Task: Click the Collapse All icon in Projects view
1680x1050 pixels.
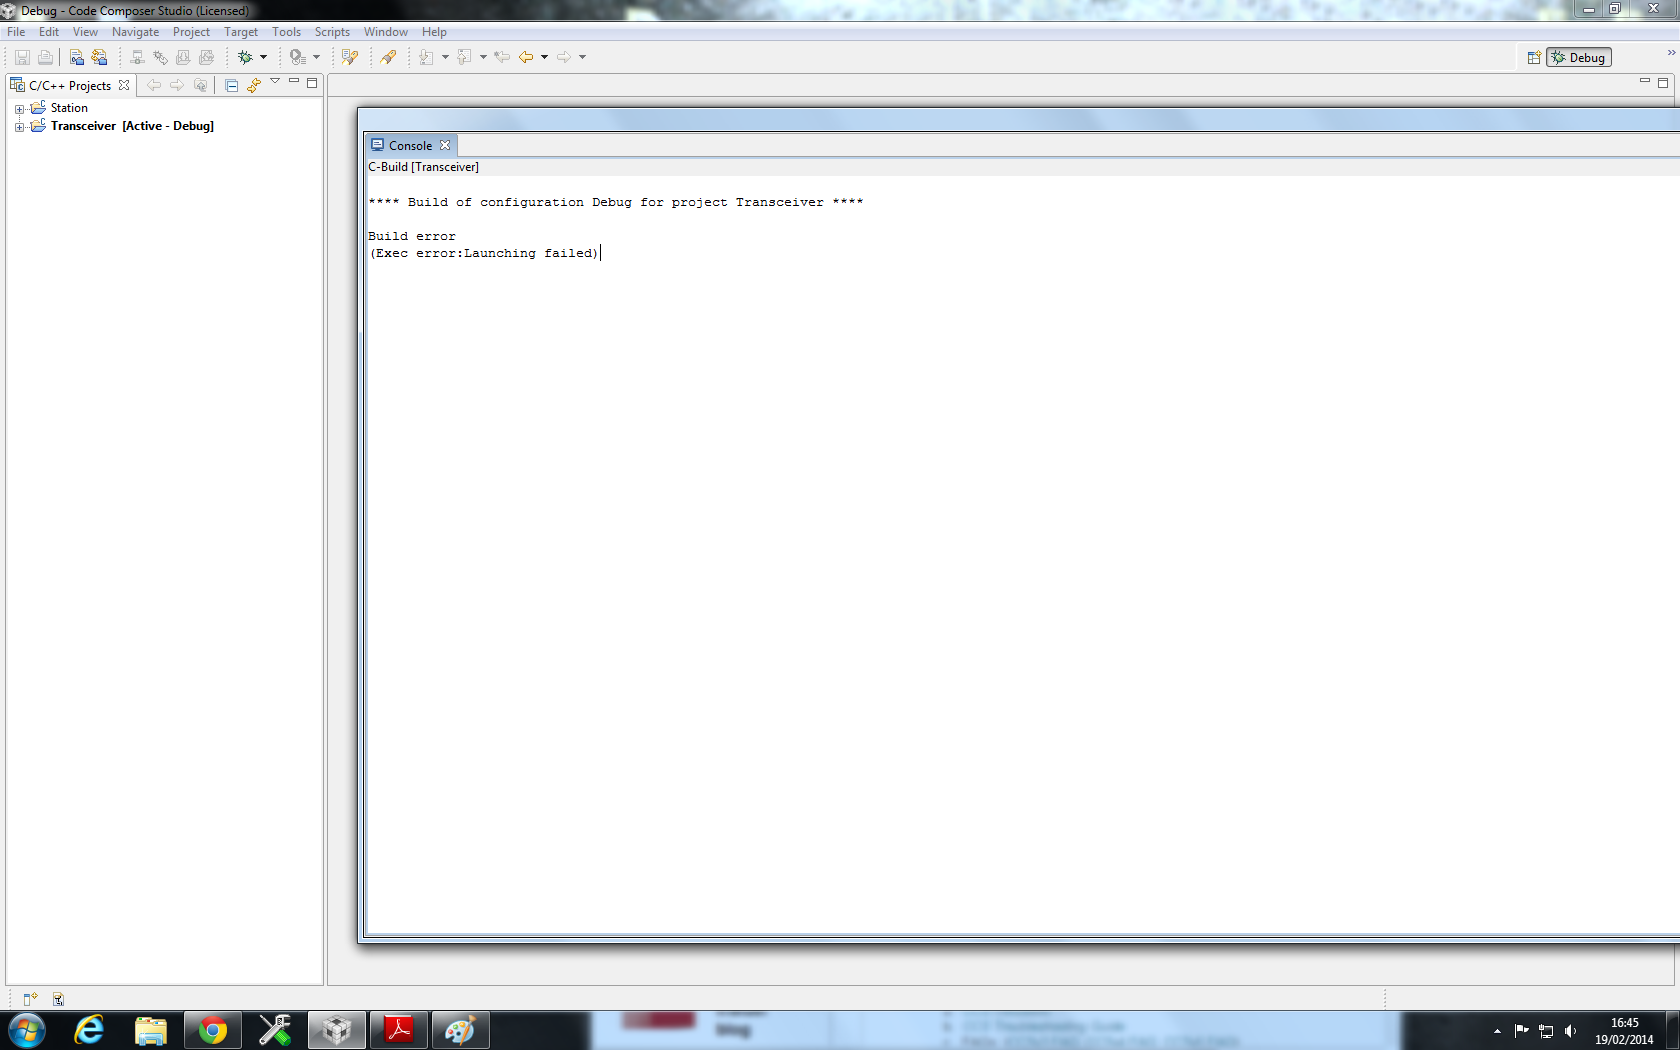Action: point(231,86)
